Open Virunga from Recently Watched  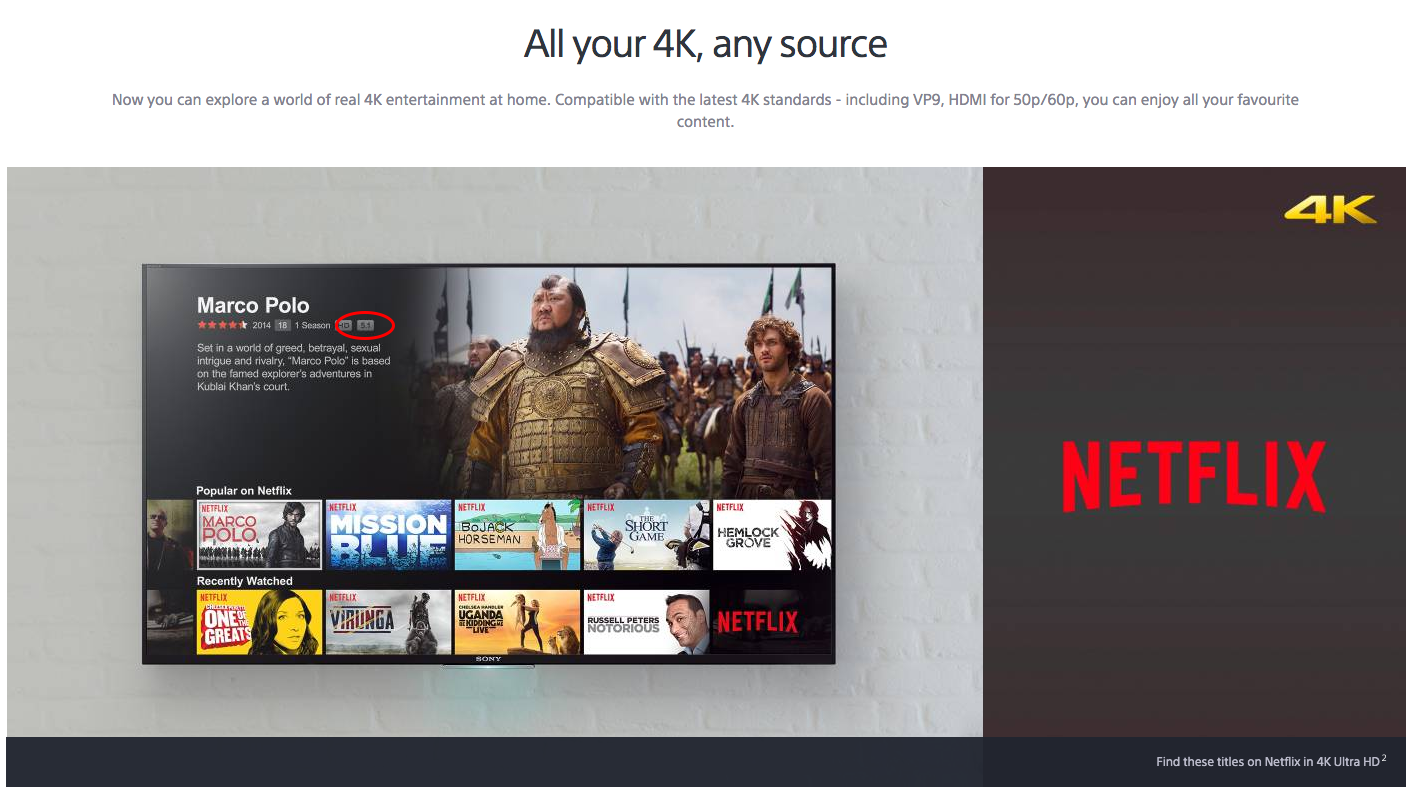pos(388,622)
